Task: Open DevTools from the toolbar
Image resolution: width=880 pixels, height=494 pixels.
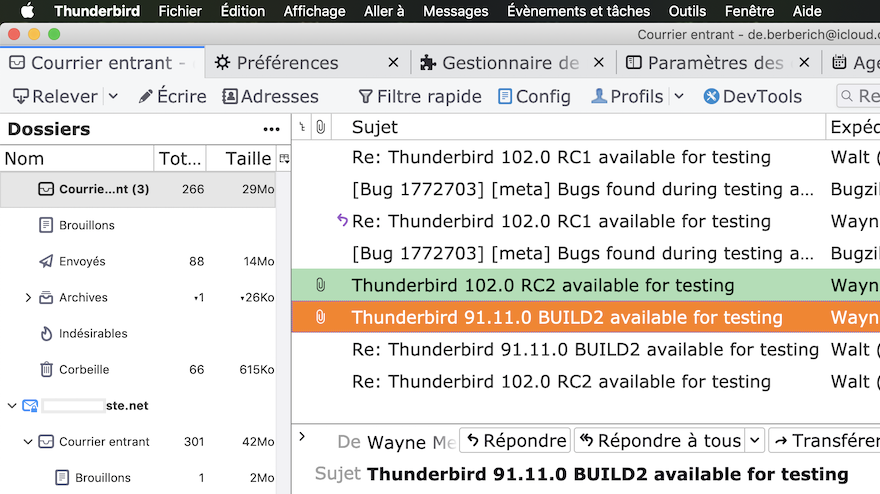Action: 752,97
